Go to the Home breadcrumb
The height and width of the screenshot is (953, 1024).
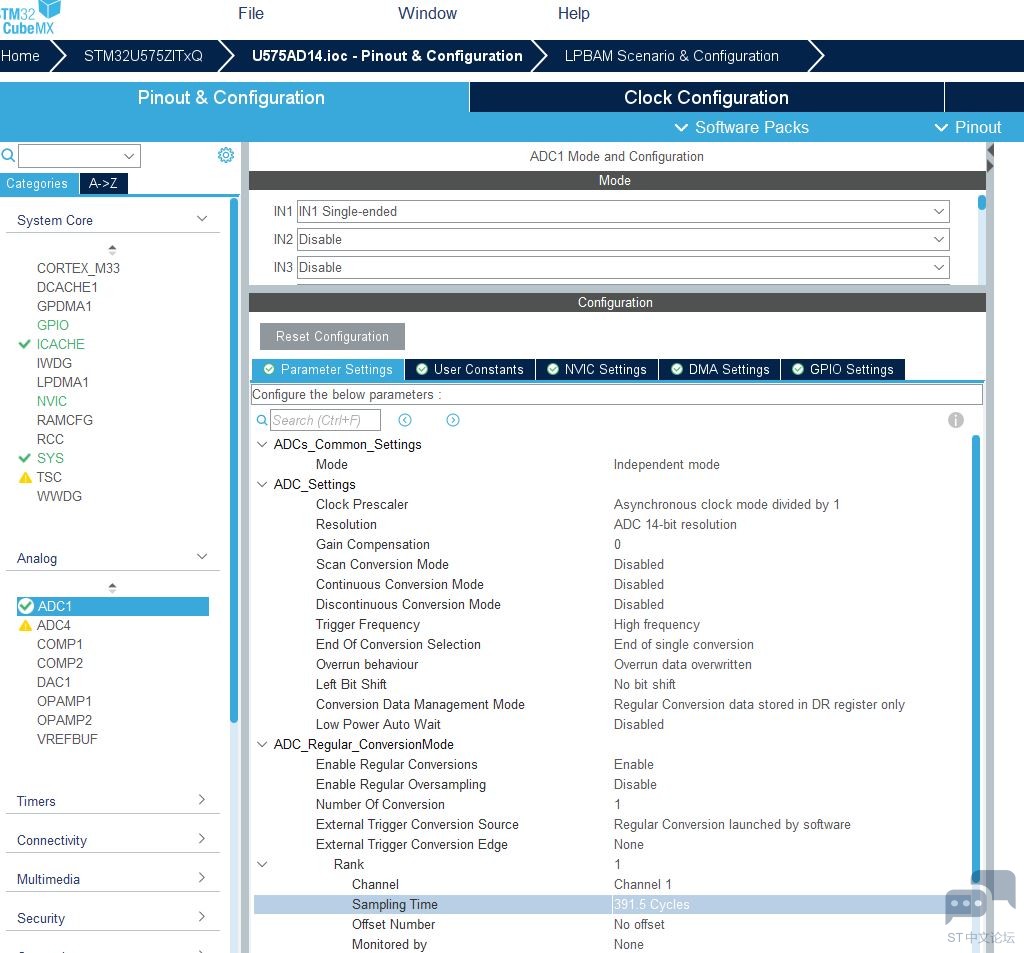[x=20, y=56]
